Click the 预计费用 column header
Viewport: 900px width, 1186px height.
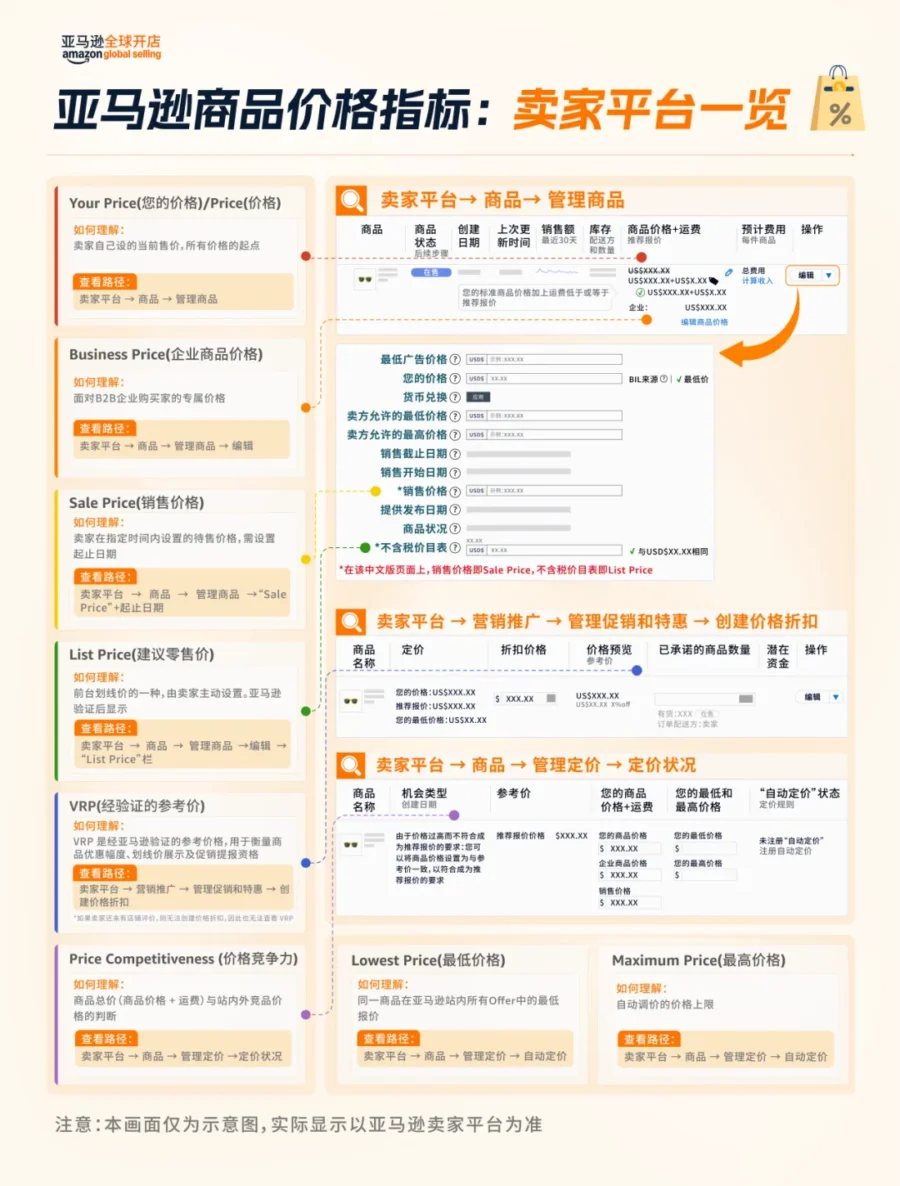point(763,229)
